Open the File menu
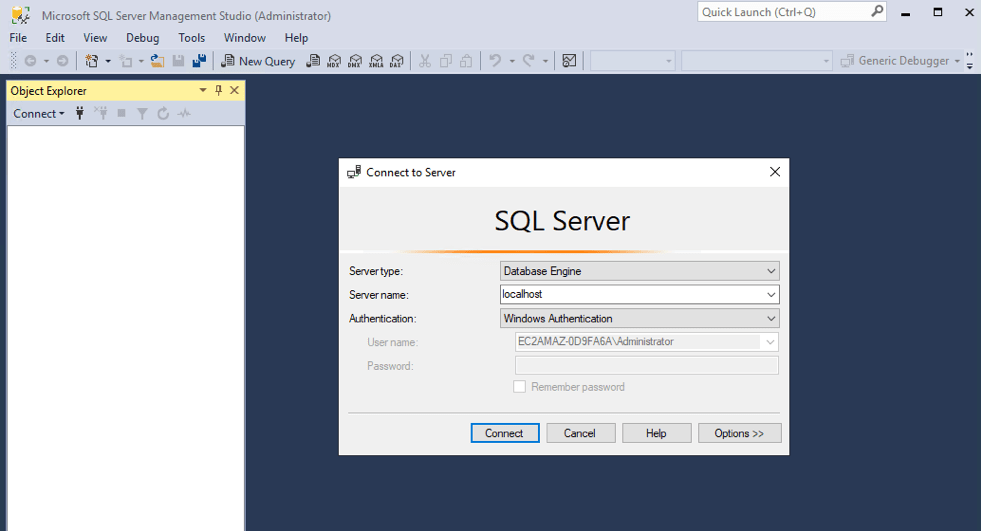Image resolution: width=981 pixels, height=531 pixels. click(18, 38)
